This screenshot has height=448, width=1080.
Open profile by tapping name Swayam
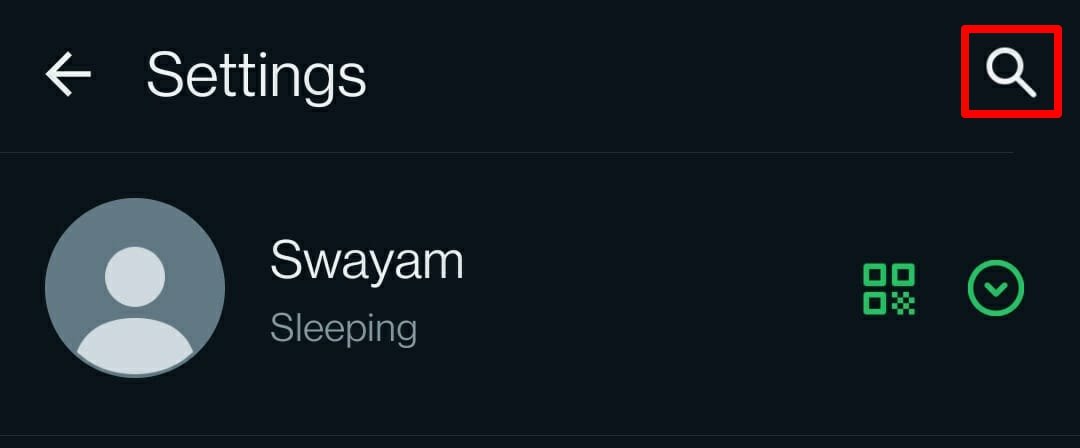(x=367, y=261)
